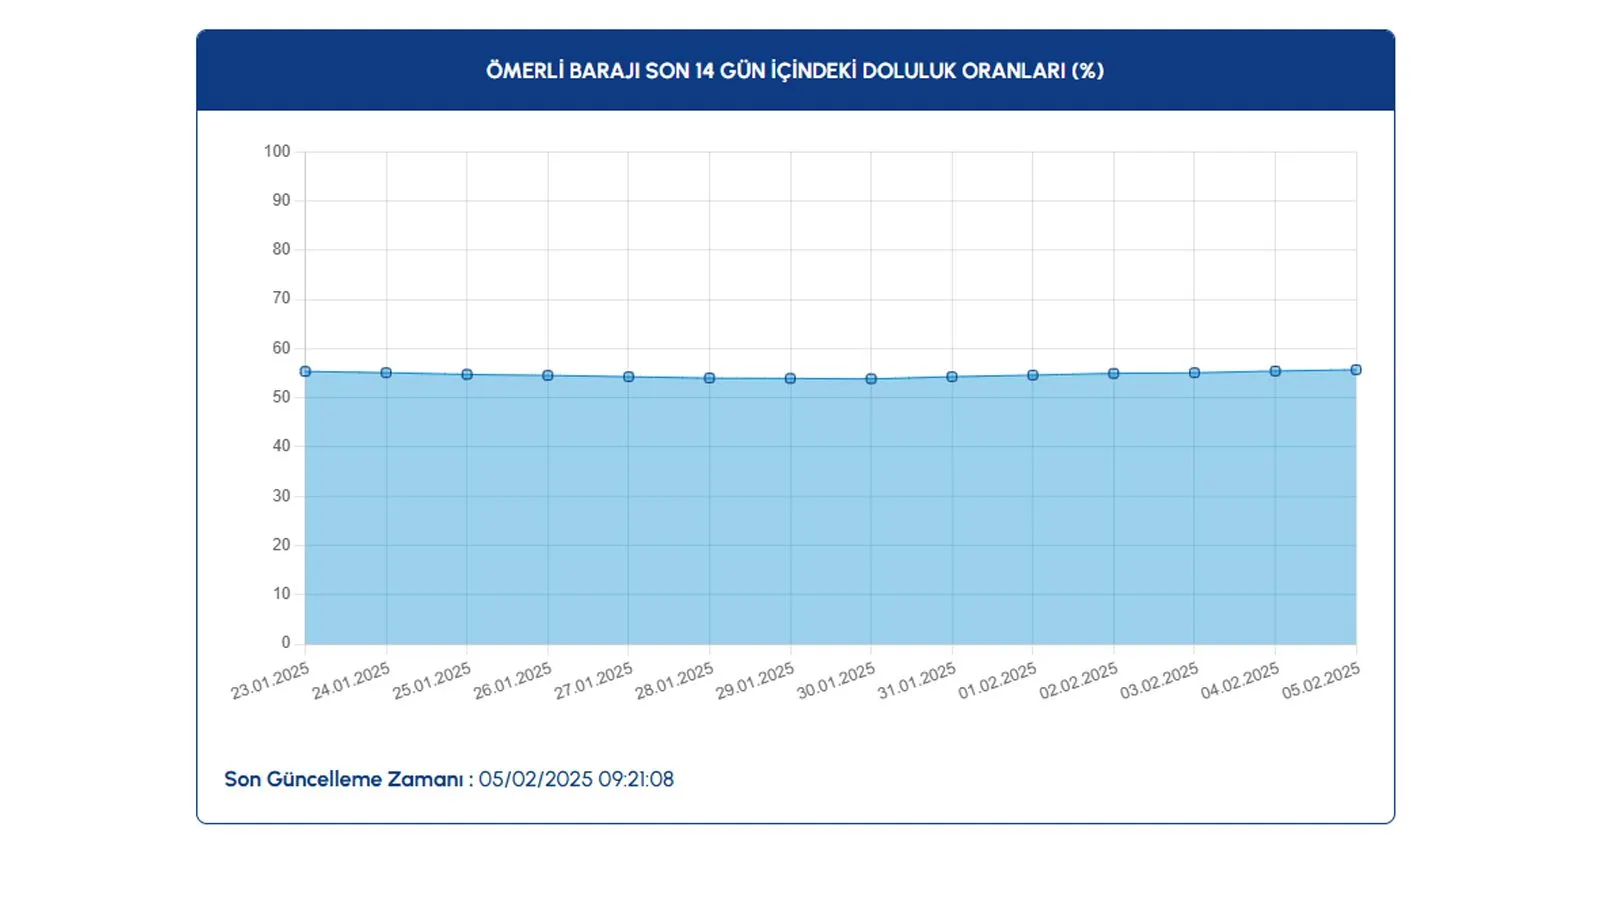This screenshot has height=900, width=1600.
Task: Select the chart point for 03.02.2025
Action: [1194, 373]
